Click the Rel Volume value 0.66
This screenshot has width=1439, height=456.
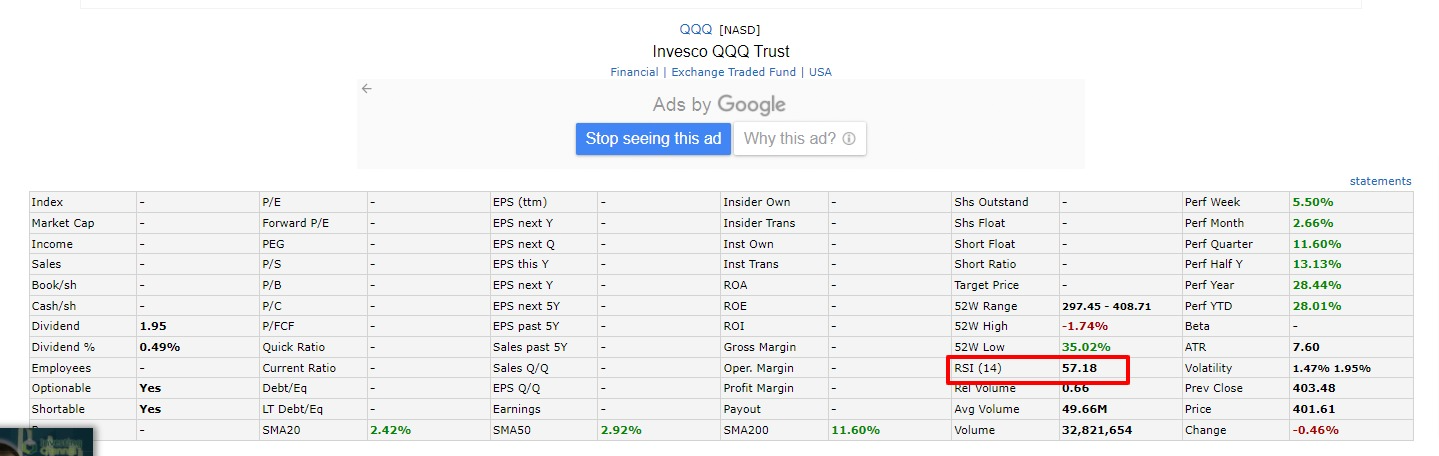point(1076,388)
